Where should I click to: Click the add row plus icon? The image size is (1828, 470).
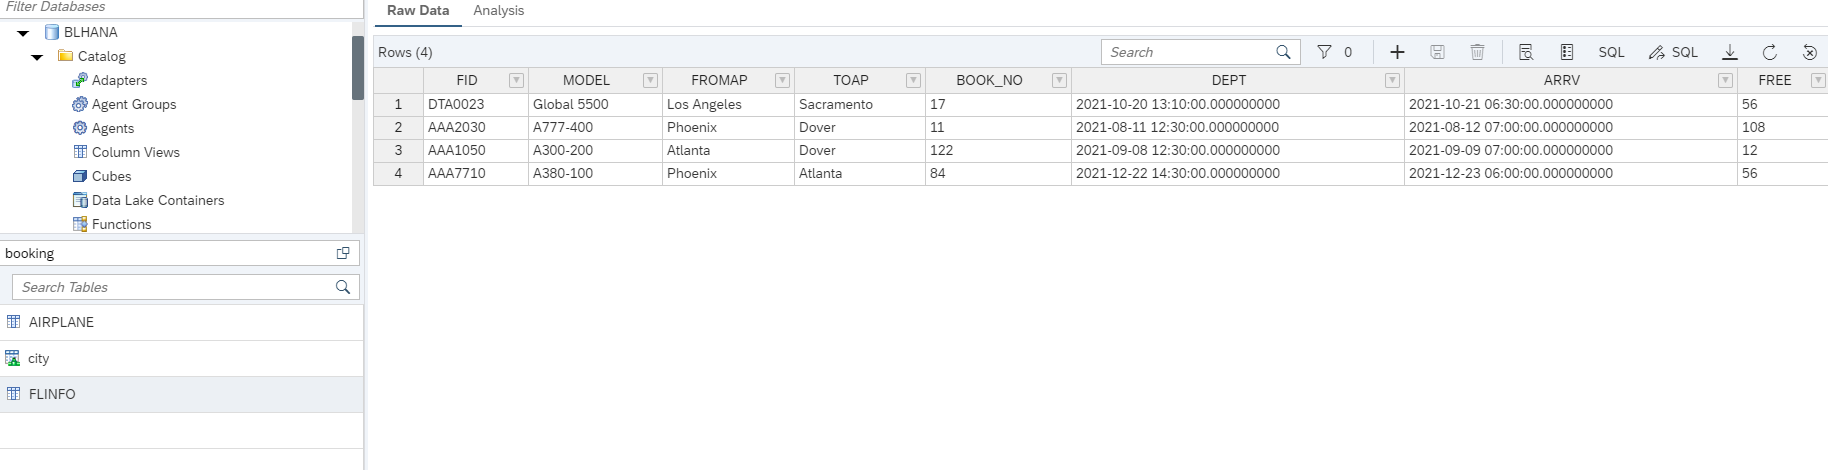1397,52
